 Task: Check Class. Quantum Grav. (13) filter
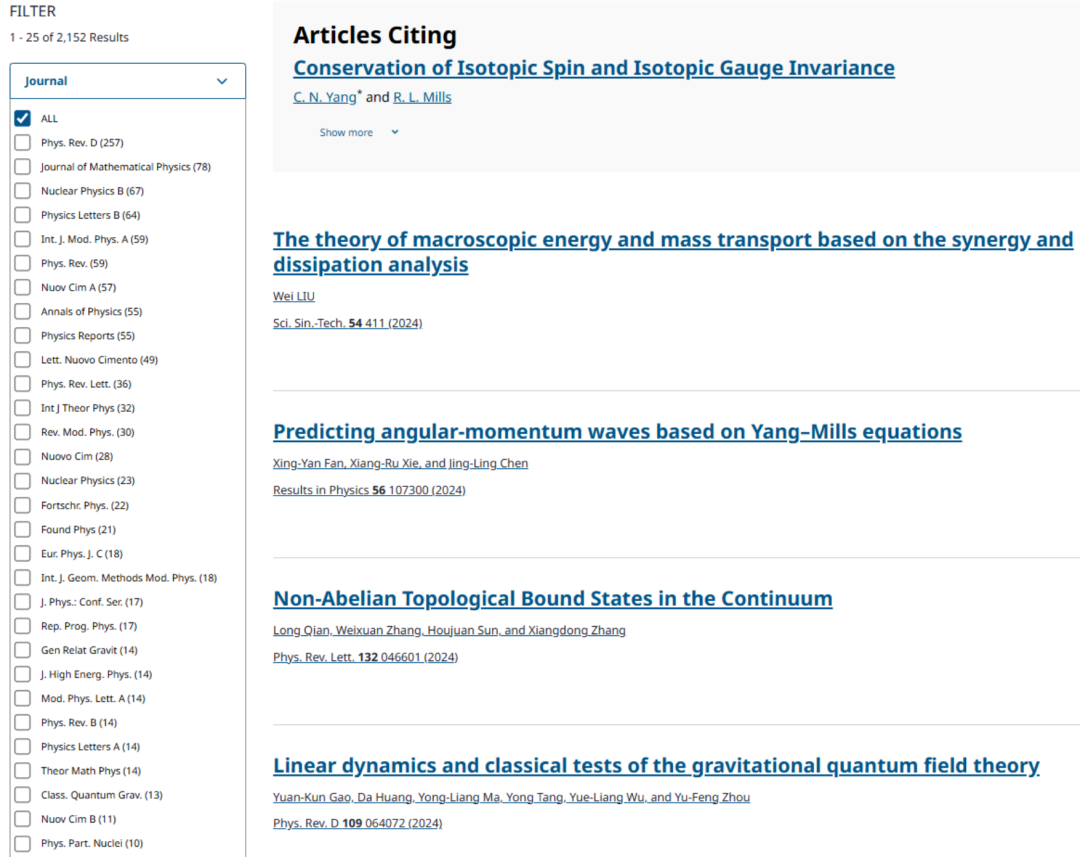click(23, 794)
